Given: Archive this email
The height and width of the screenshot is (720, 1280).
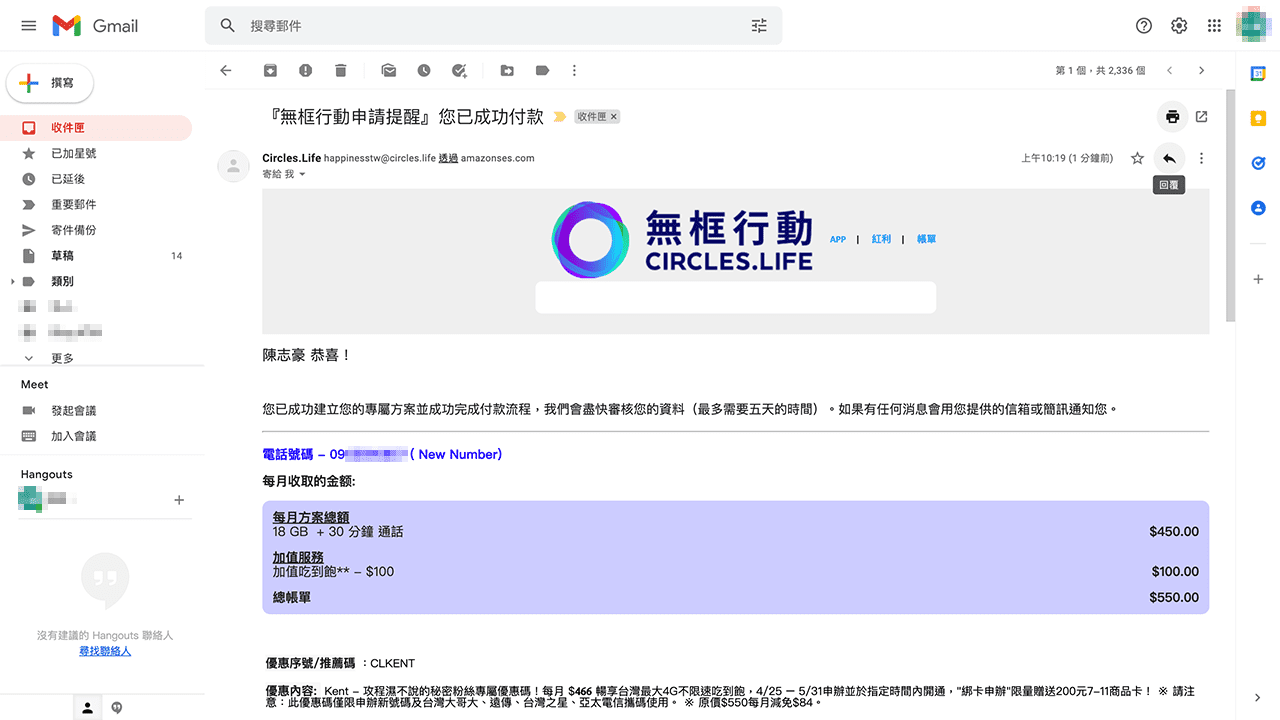Looking at the screenshot, I should [270, 70].
